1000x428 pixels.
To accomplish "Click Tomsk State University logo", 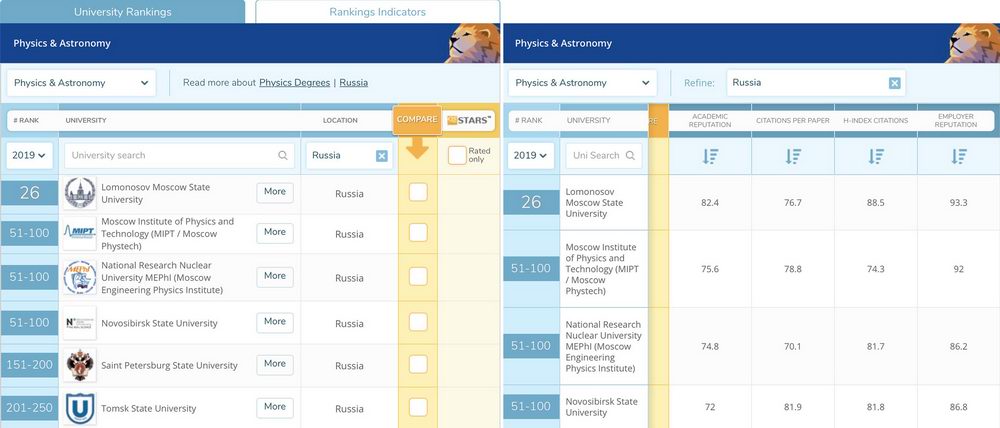I will (80, 408).
